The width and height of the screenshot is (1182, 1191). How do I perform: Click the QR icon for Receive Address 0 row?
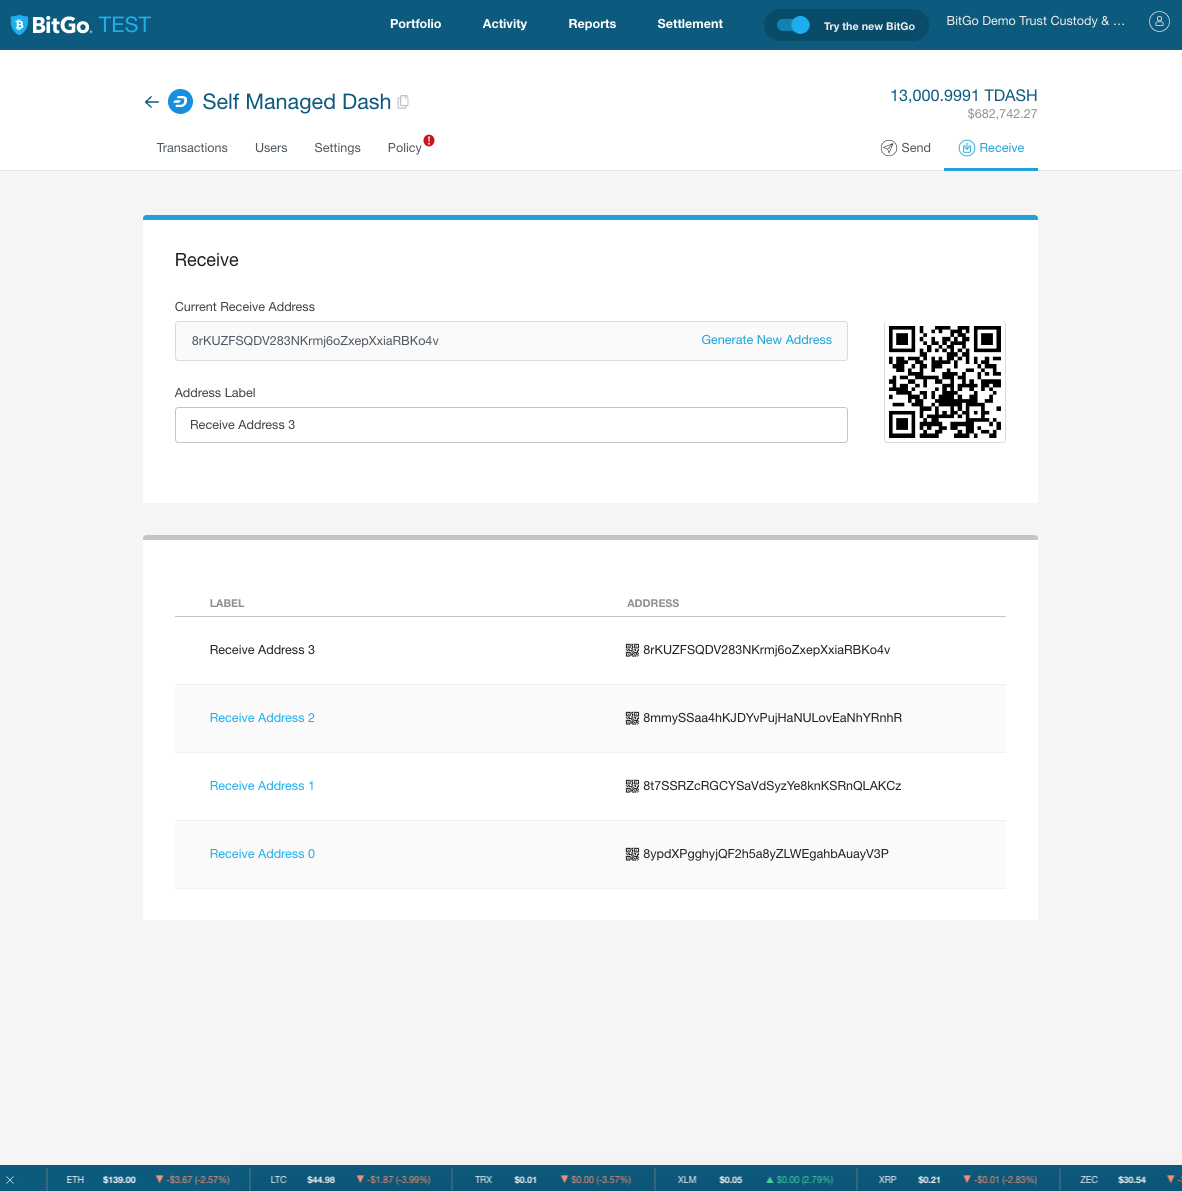tap(632, 854)
